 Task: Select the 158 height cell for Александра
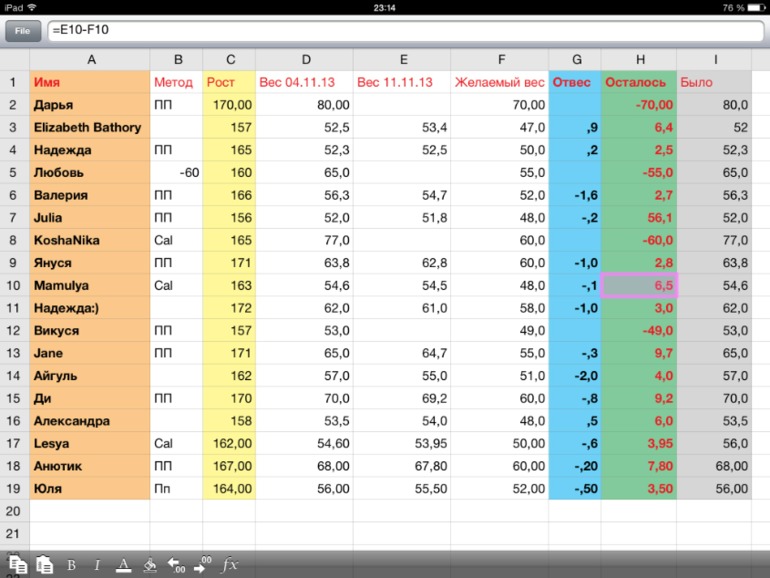point(229,421)
